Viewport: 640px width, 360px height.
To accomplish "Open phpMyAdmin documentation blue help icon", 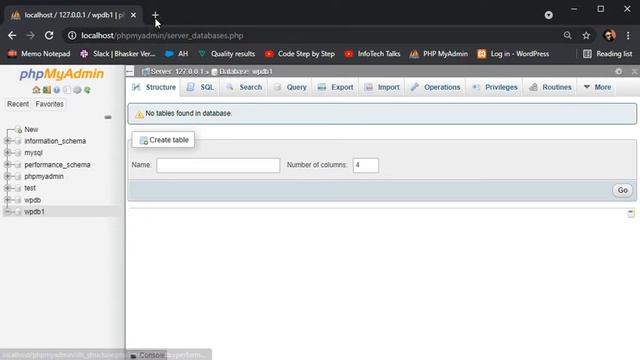I will (57, 90).
